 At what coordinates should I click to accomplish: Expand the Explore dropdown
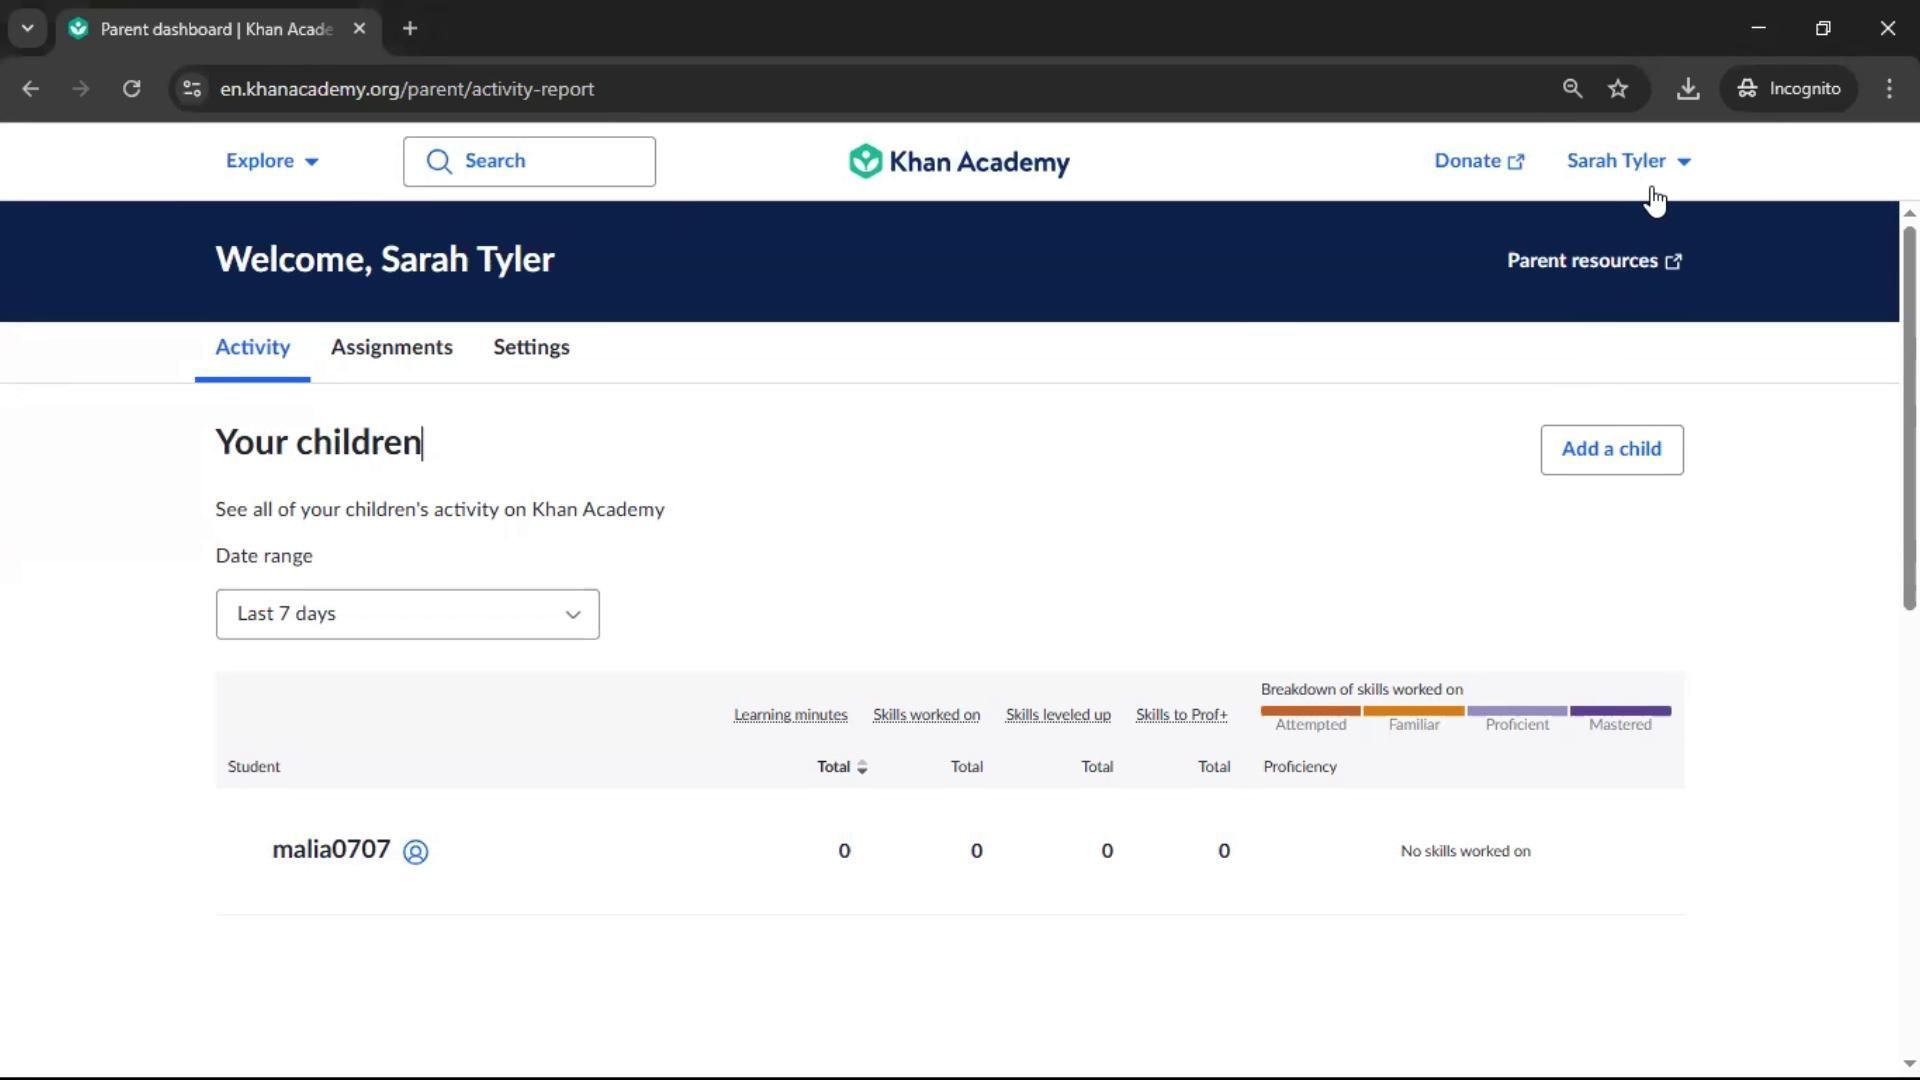[x=271, y=161]
